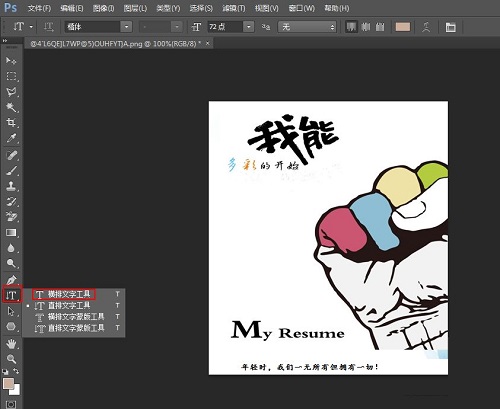This screenshot has width=500, height=409.
Task: Open the text color swatch in options bar
Action: [x=403, y=27]
